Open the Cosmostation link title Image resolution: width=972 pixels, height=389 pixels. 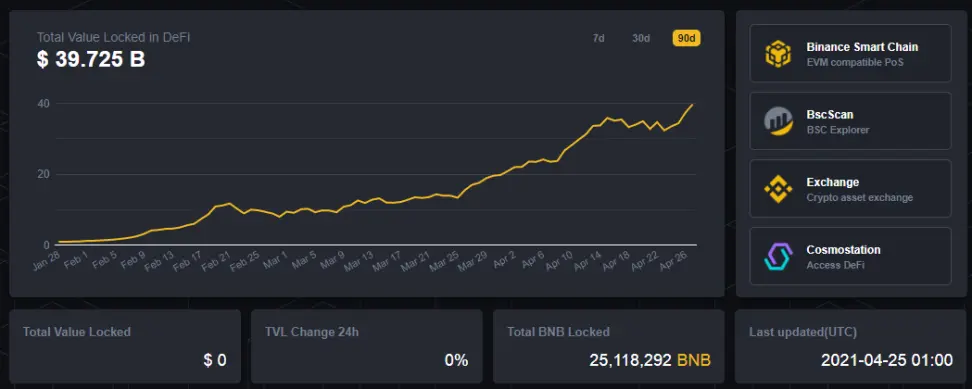843,250
